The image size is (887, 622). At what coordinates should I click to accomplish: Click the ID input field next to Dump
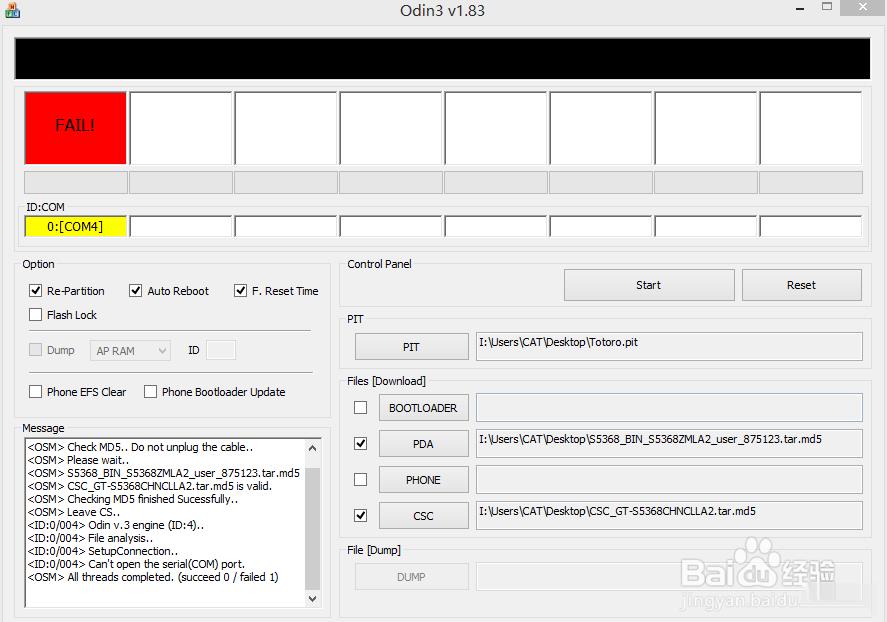pyautogui.click(x=221, y=350)
